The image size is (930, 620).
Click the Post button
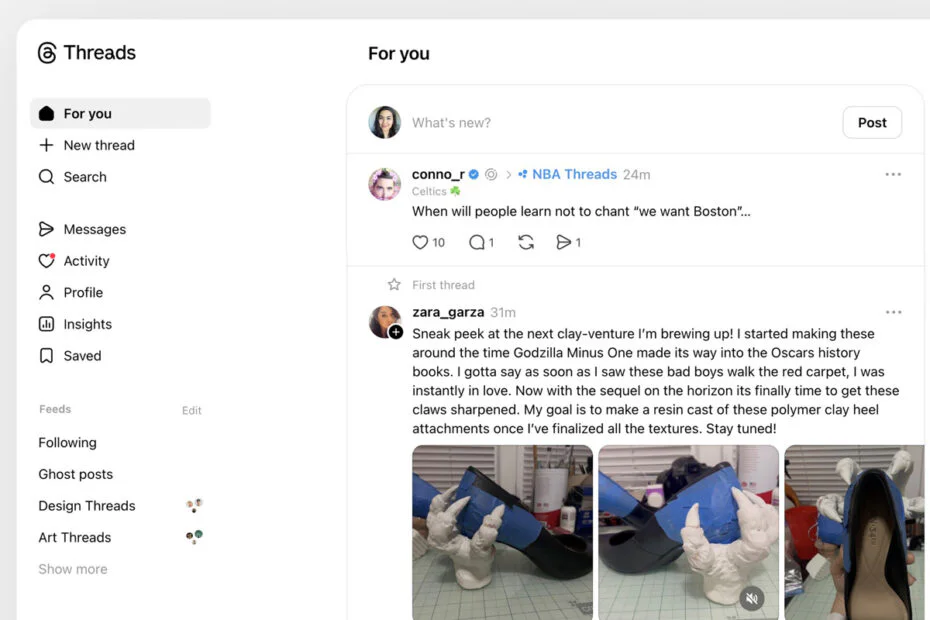pyautogui.click(x=871, y=122)
